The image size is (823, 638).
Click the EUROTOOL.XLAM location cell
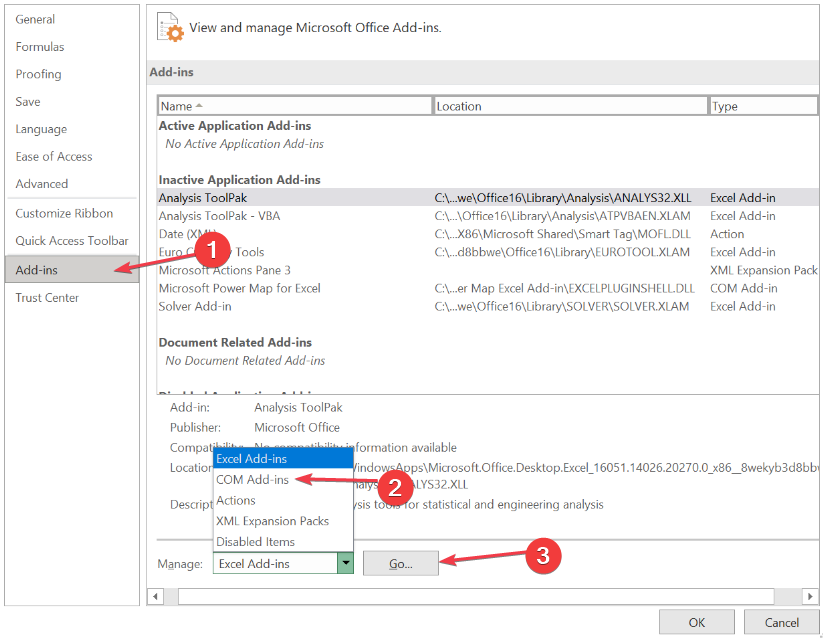[562, 252]
